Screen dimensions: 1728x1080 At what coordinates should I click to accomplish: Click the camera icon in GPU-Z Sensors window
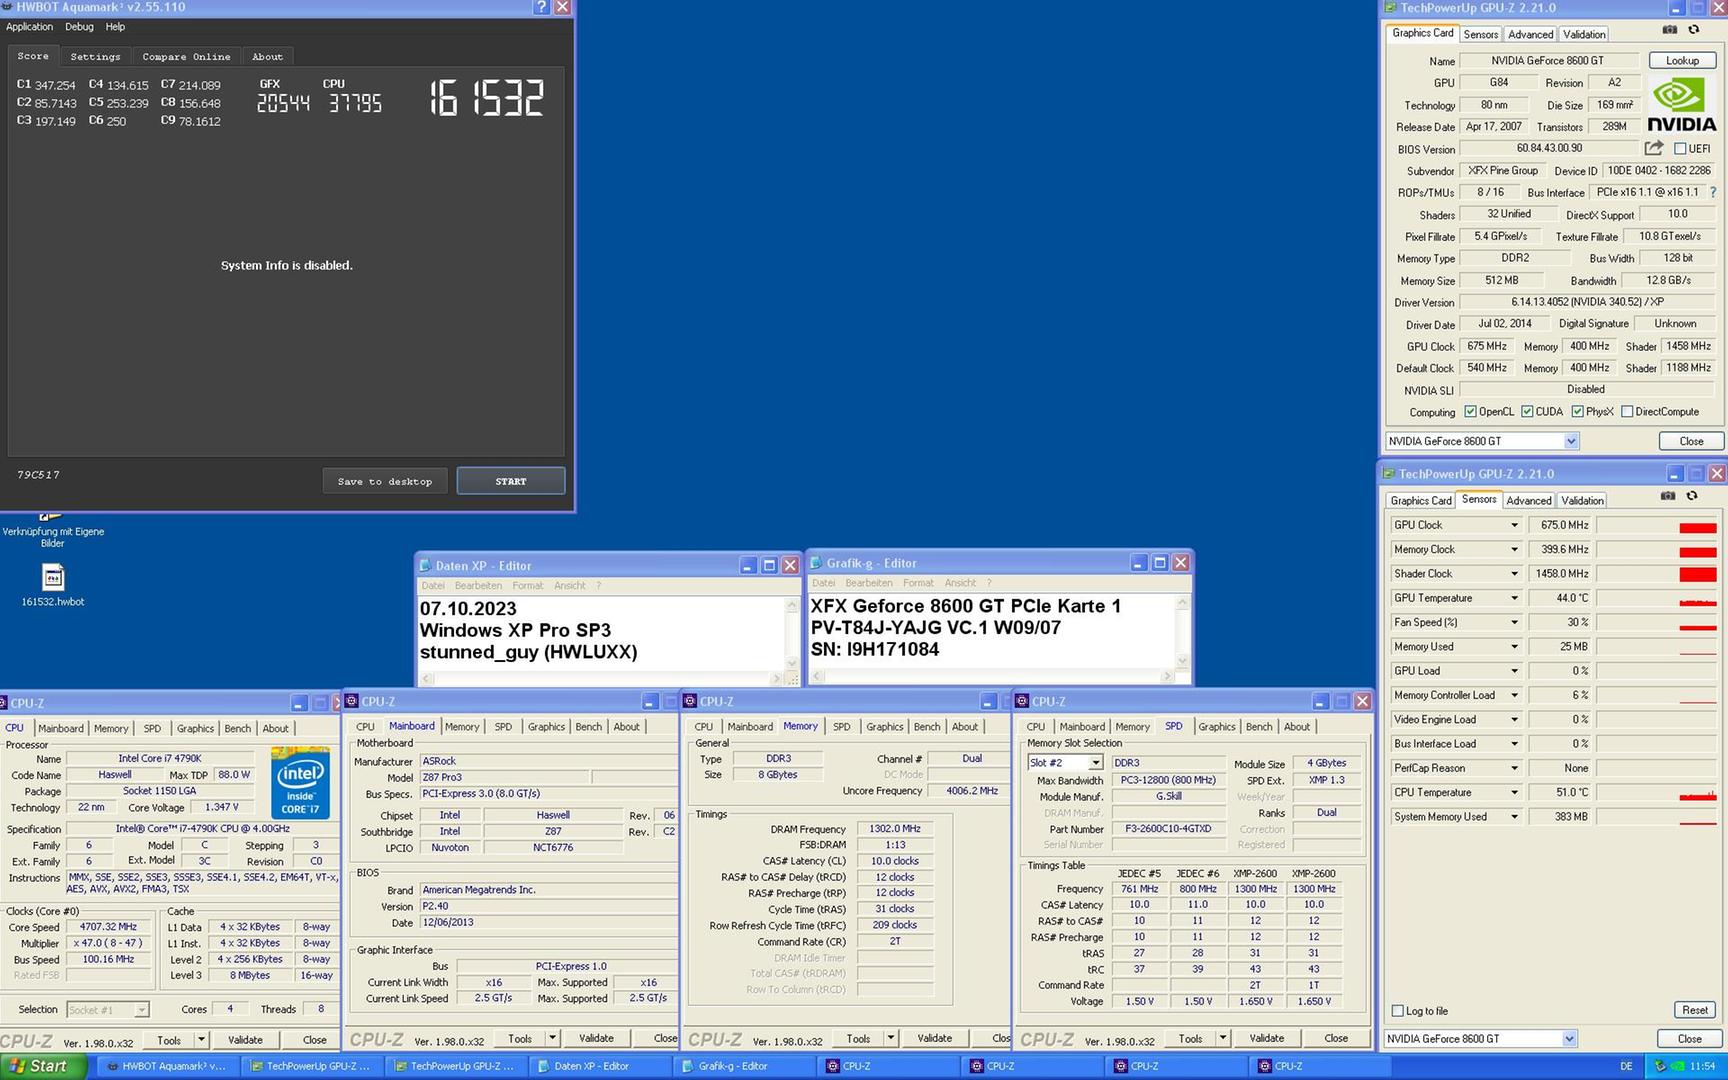coord(1668,496)
